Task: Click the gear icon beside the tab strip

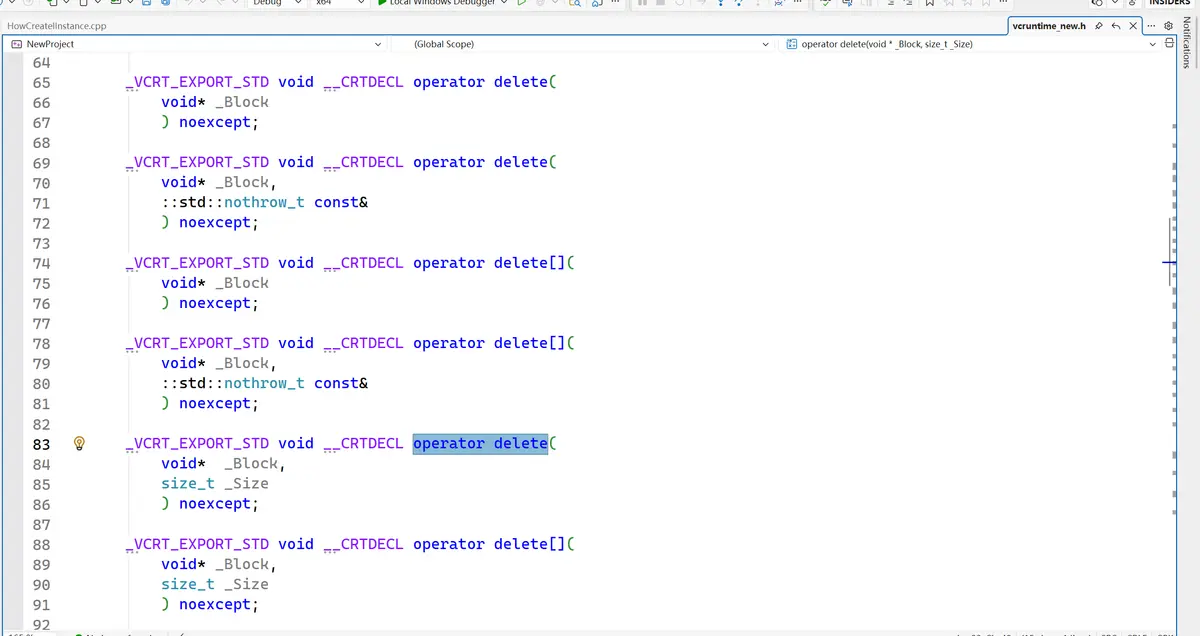Action: pos(1168,25)
